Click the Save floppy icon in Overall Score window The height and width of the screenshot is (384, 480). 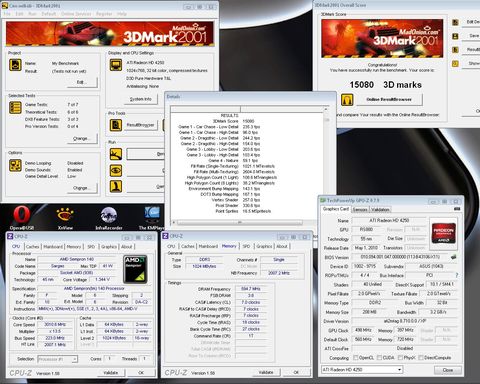455,36
